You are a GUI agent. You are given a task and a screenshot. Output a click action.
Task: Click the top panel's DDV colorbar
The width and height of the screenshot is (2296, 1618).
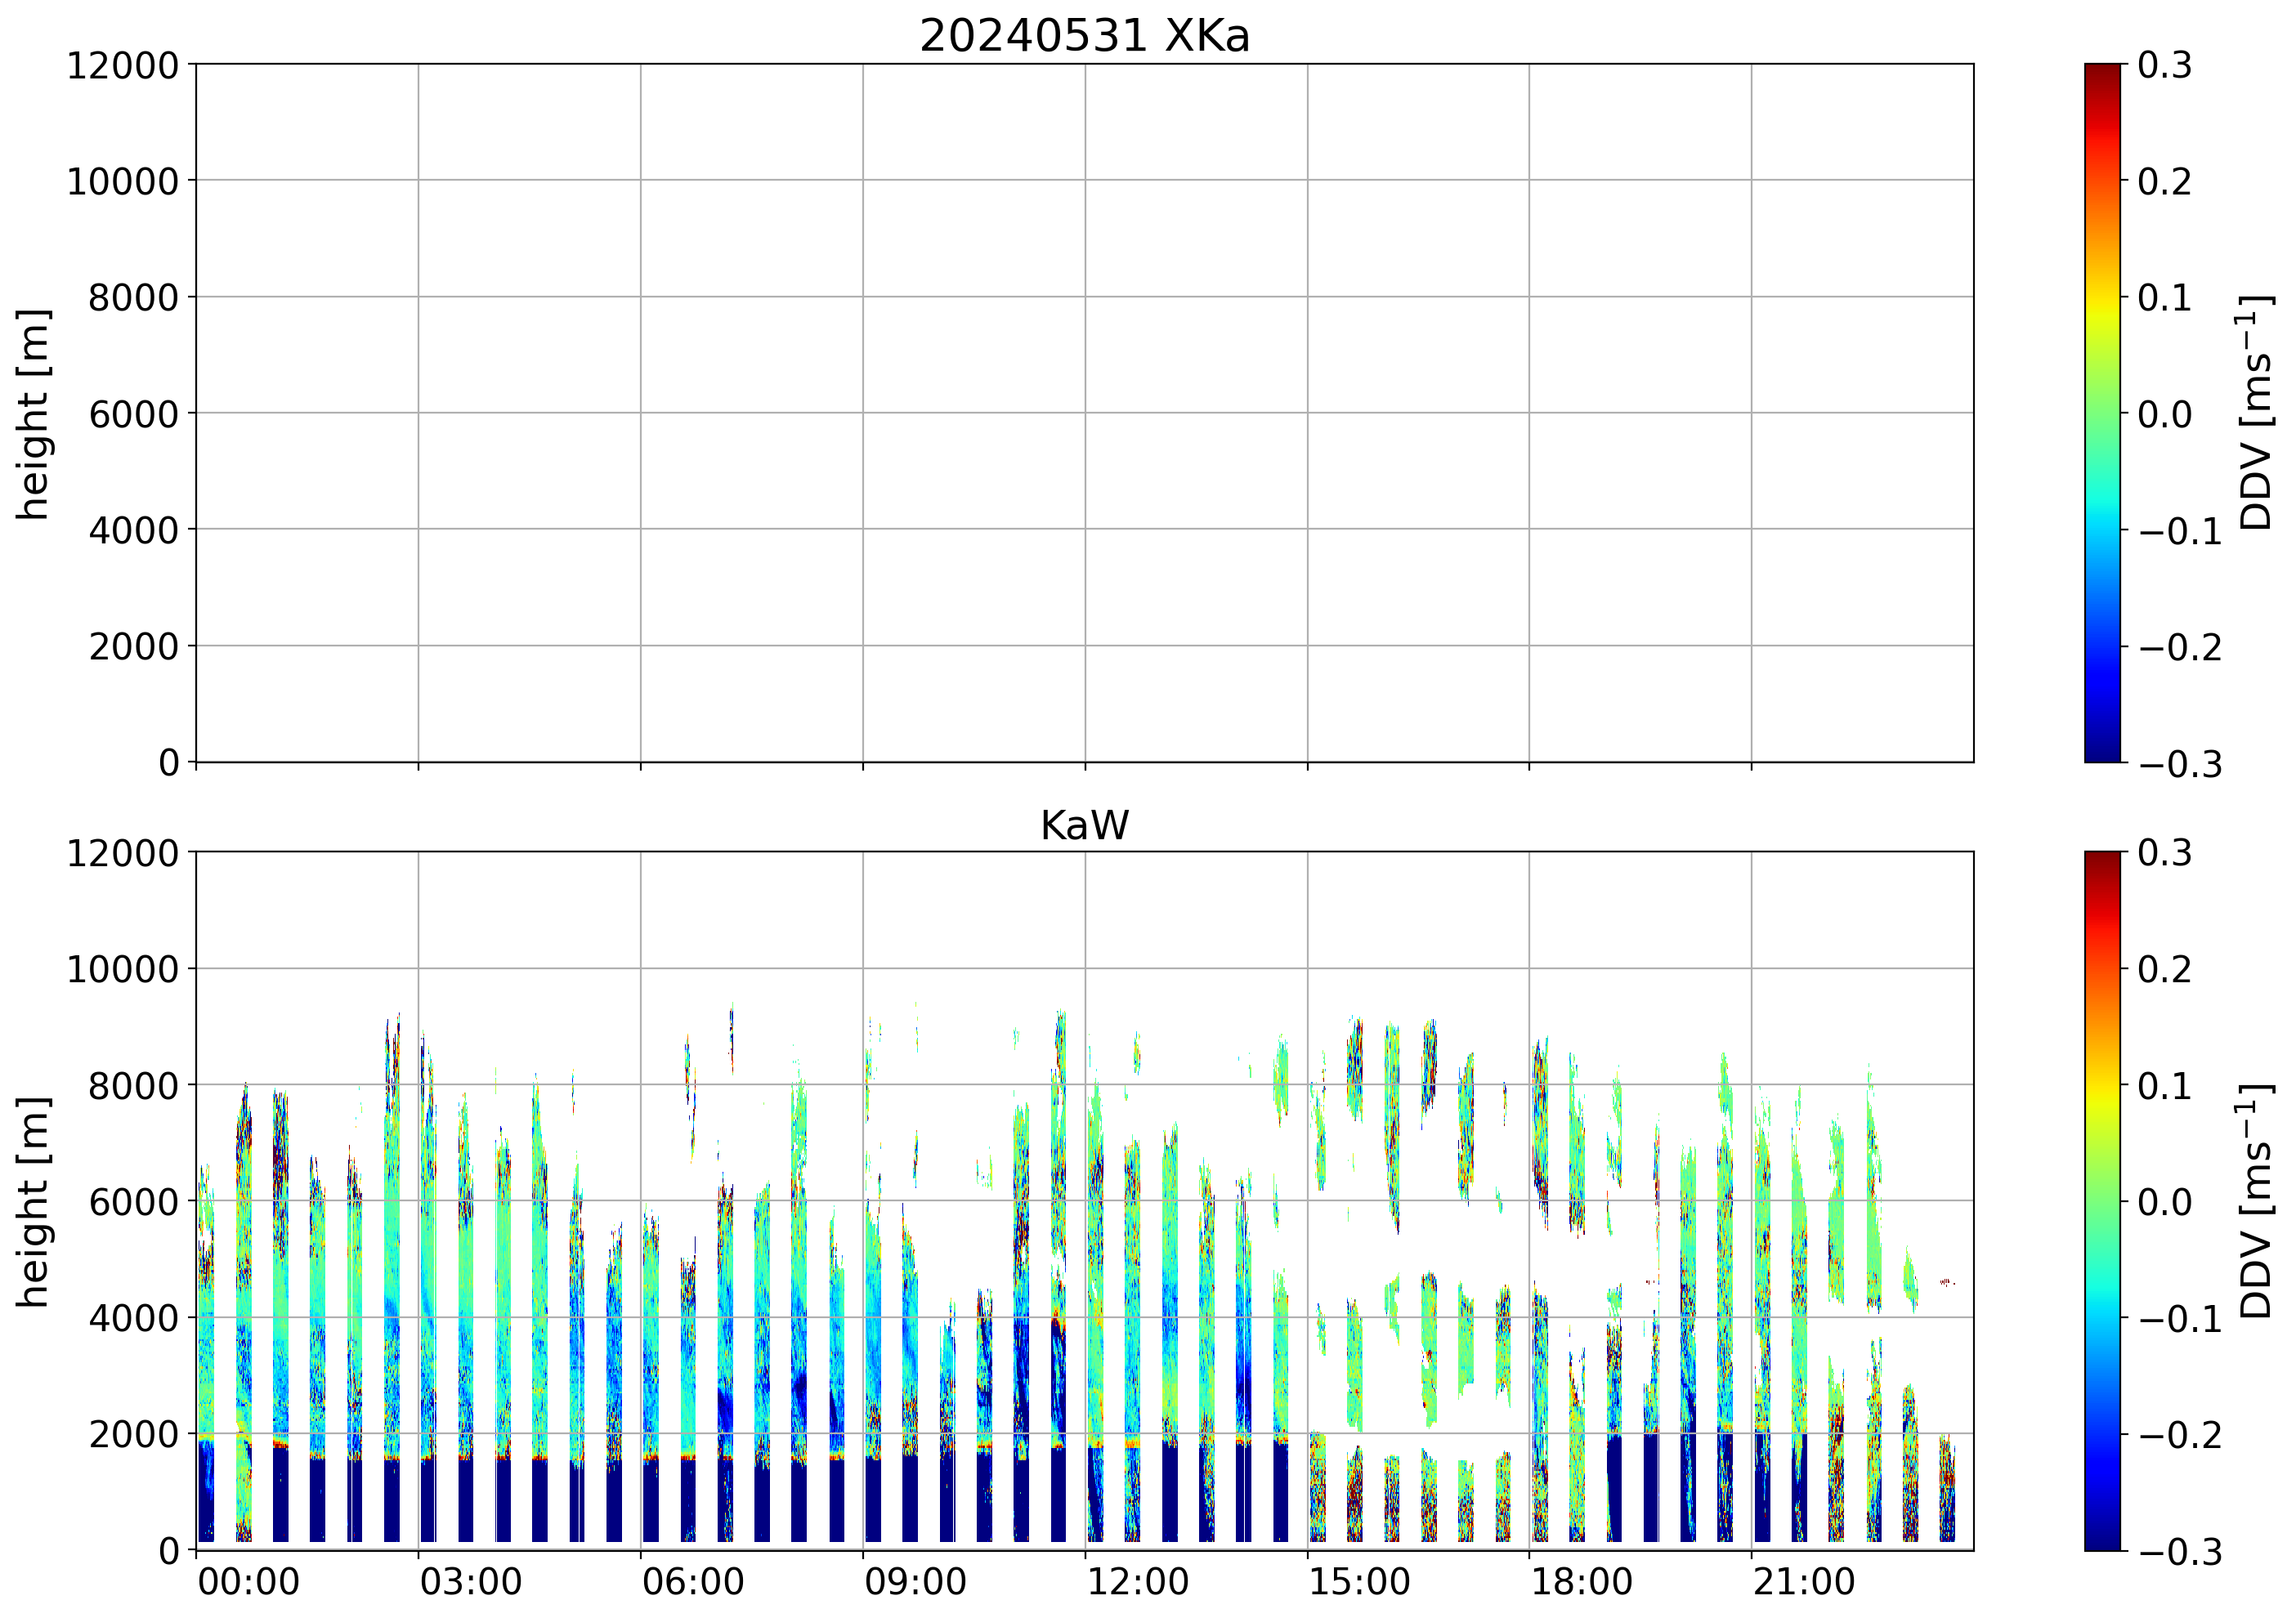[x=2102, y=413]
